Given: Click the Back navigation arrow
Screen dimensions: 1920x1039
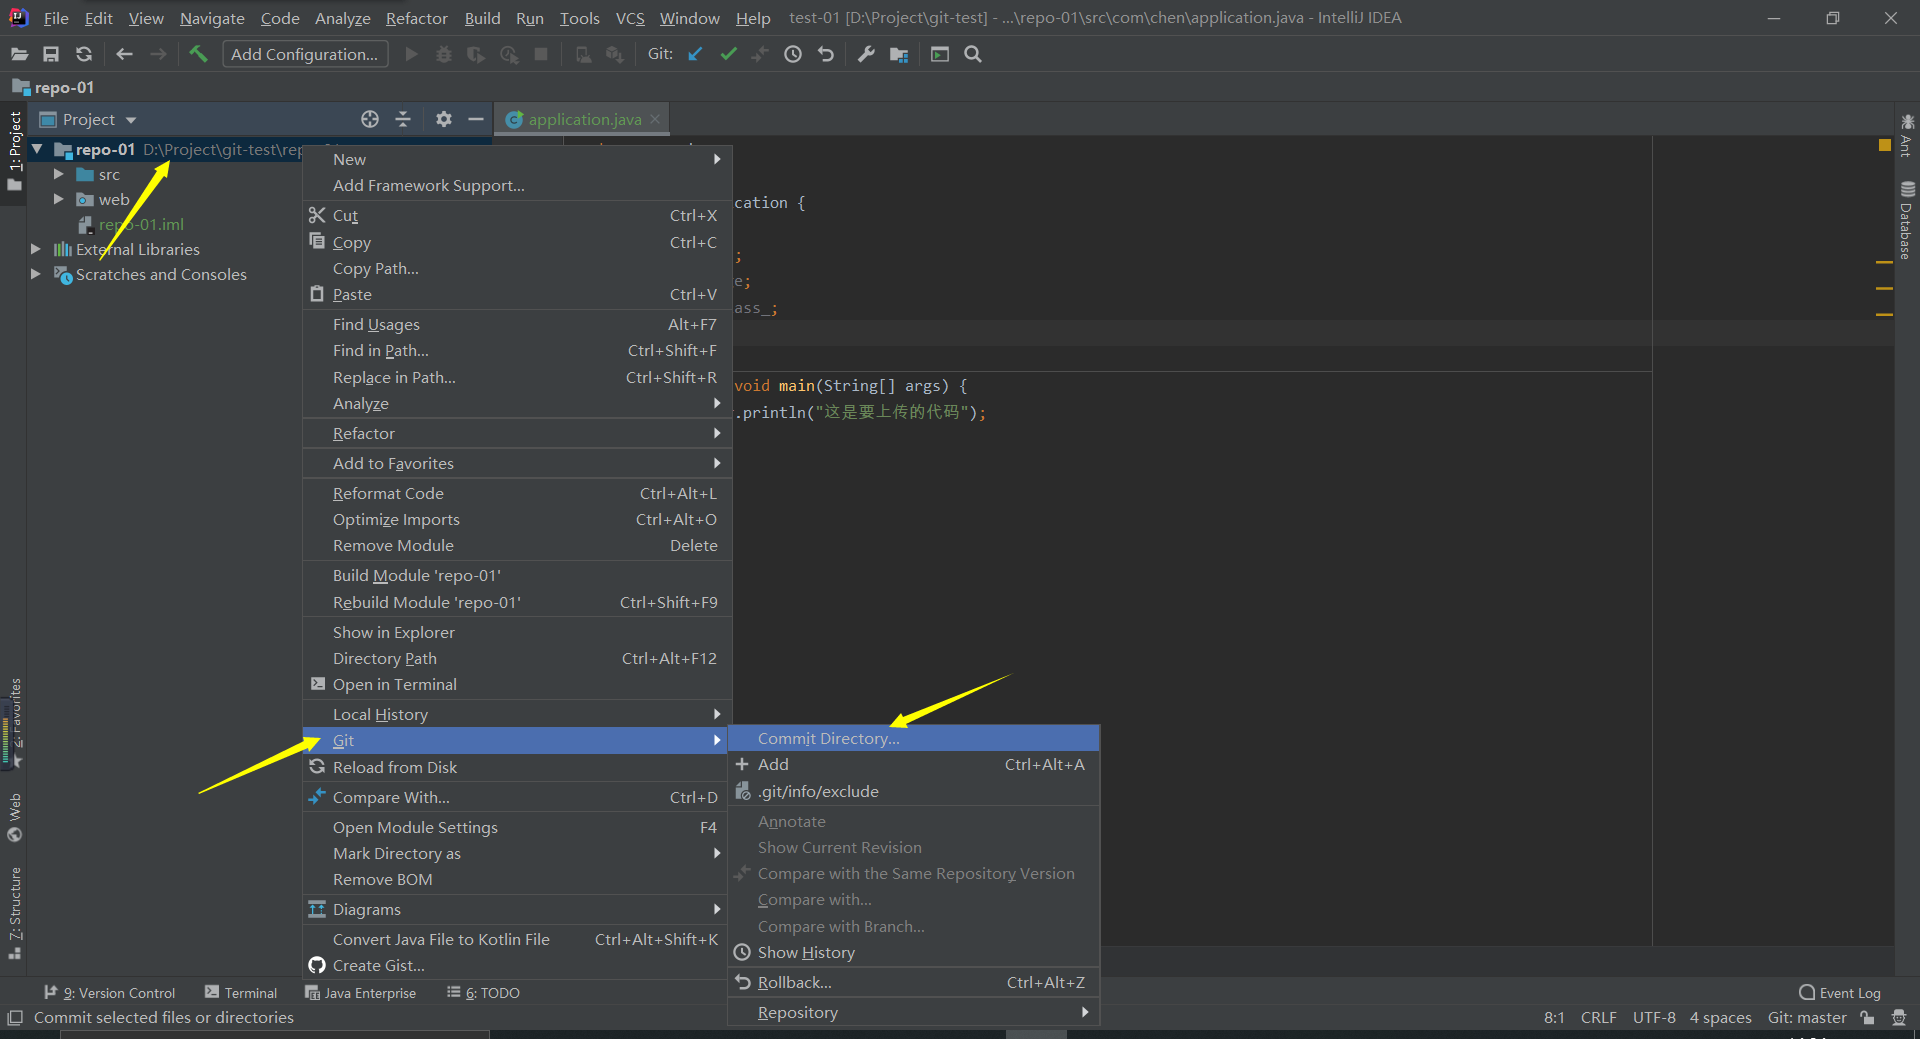Looking at the screenshot, I should pos(124,54).
